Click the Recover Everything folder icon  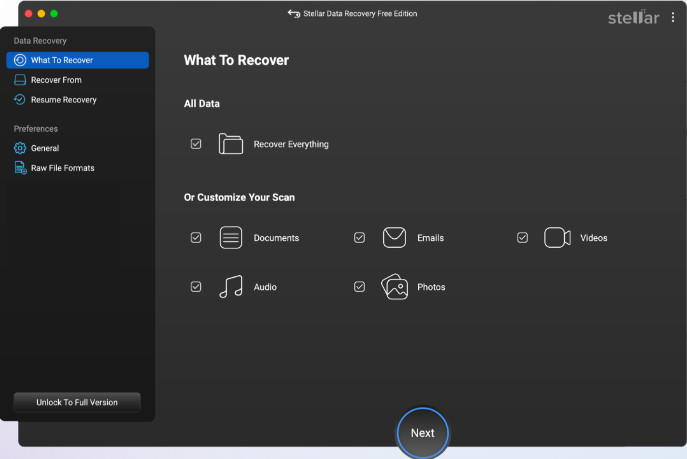point(230,144)
